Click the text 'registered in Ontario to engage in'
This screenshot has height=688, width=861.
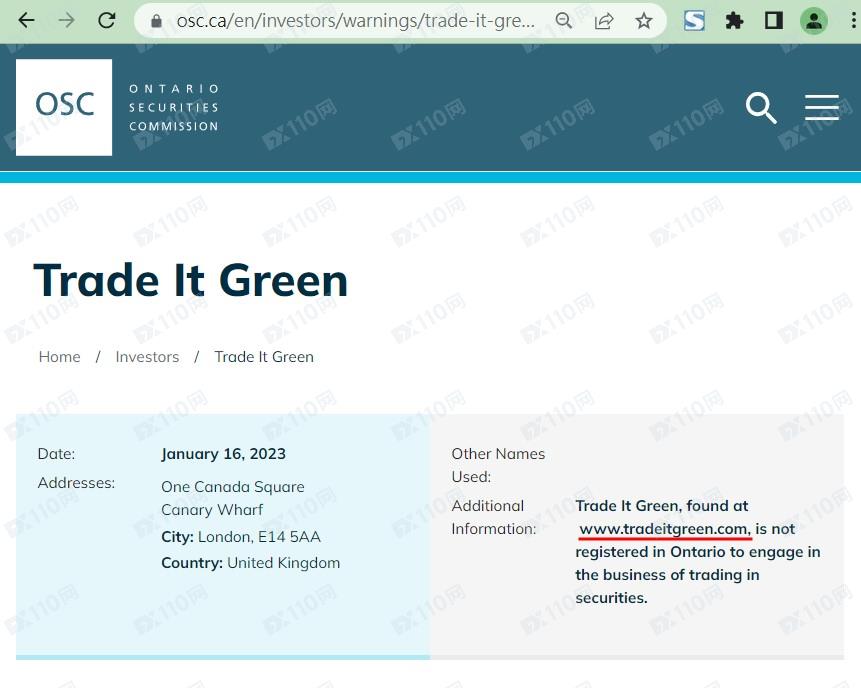point(698,552)
